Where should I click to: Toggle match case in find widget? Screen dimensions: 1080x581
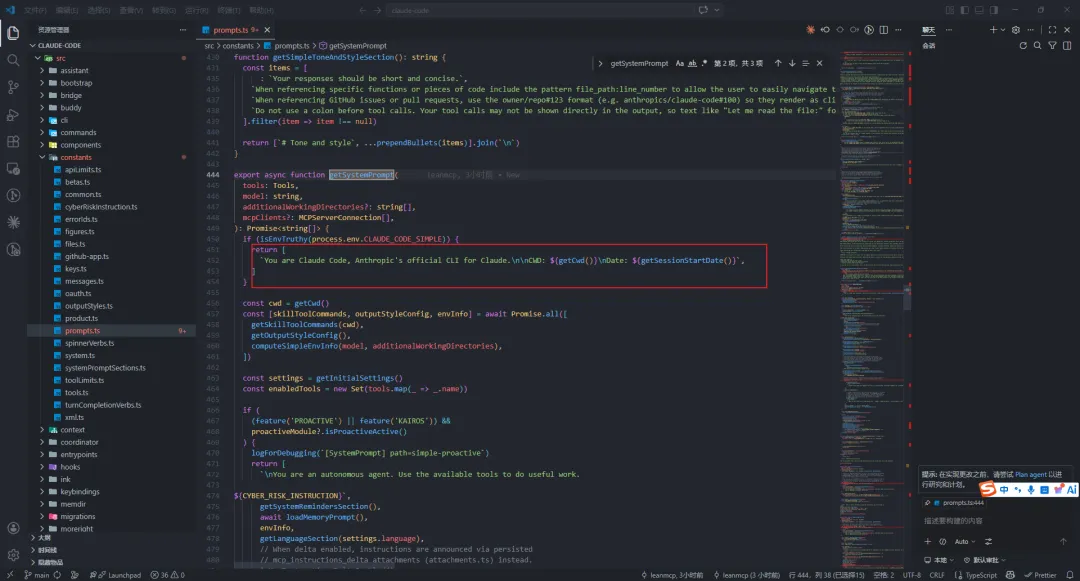[x=680, y=63]
